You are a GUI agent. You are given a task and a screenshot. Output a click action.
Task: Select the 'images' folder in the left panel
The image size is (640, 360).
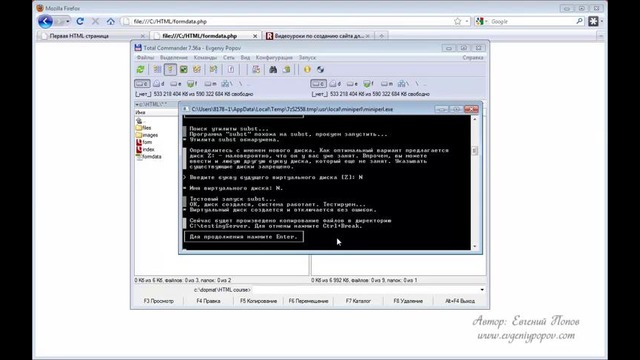147,135
